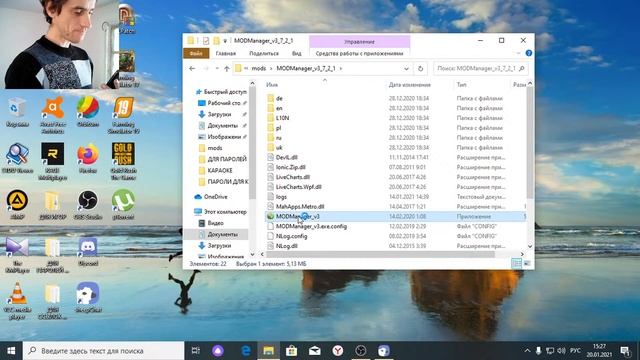640x360 pixels.
Task: Launch Microsoft Edge from the taskbar
Action: tap(246, 351)
